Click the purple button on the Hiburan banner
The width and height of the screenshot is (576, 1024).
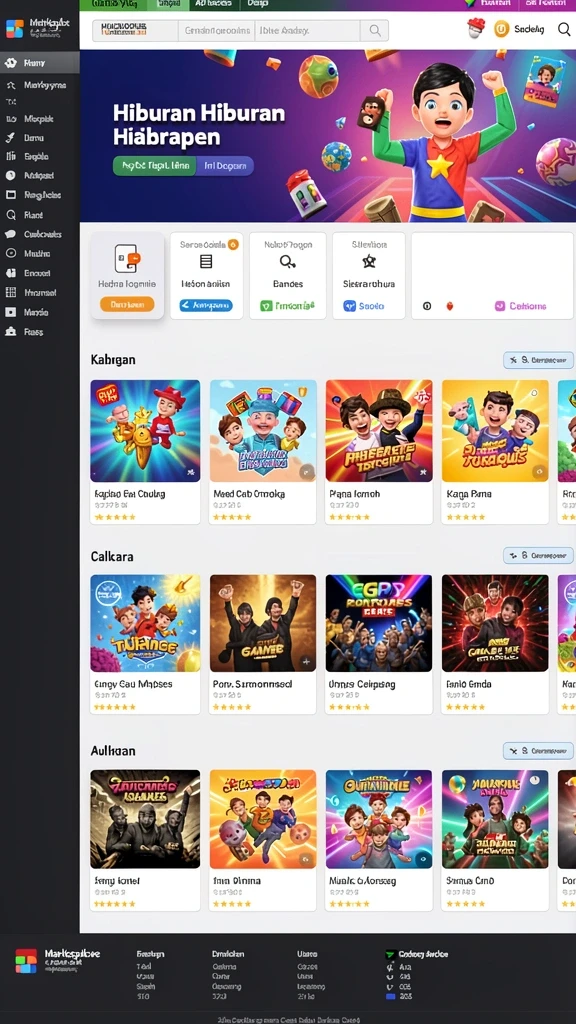tap(225, 166)
